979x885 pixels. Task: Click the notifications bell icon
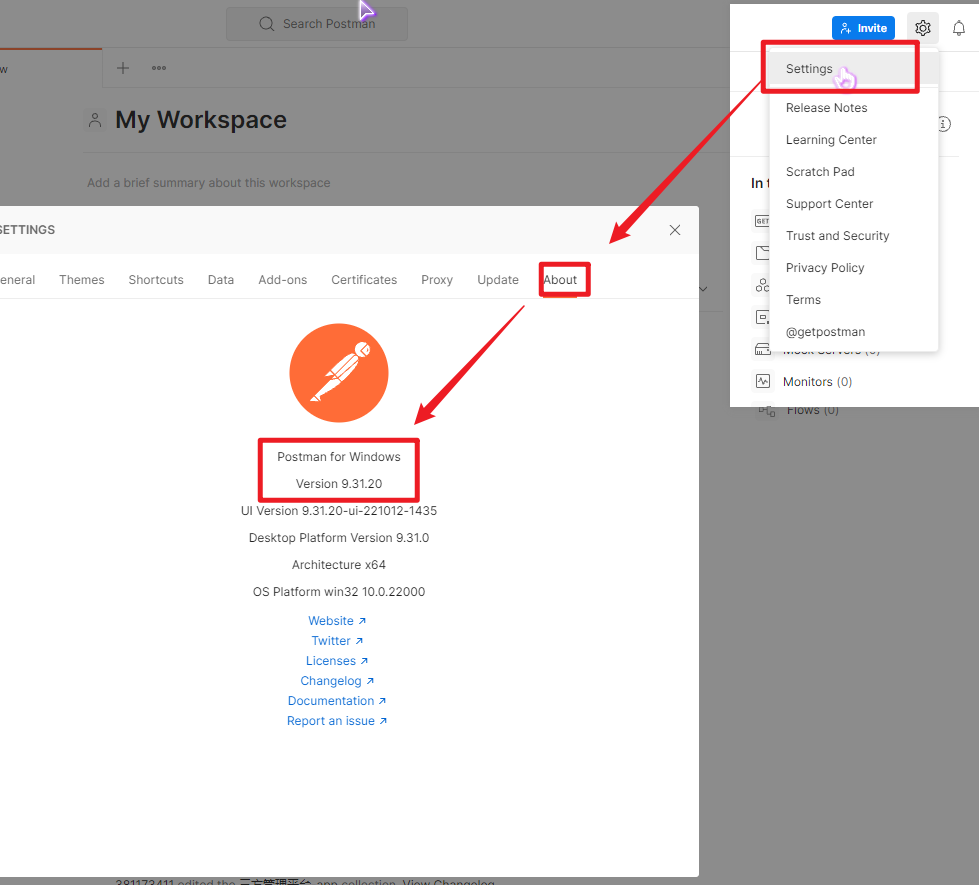pyautogui.click(x=958, y=28)
